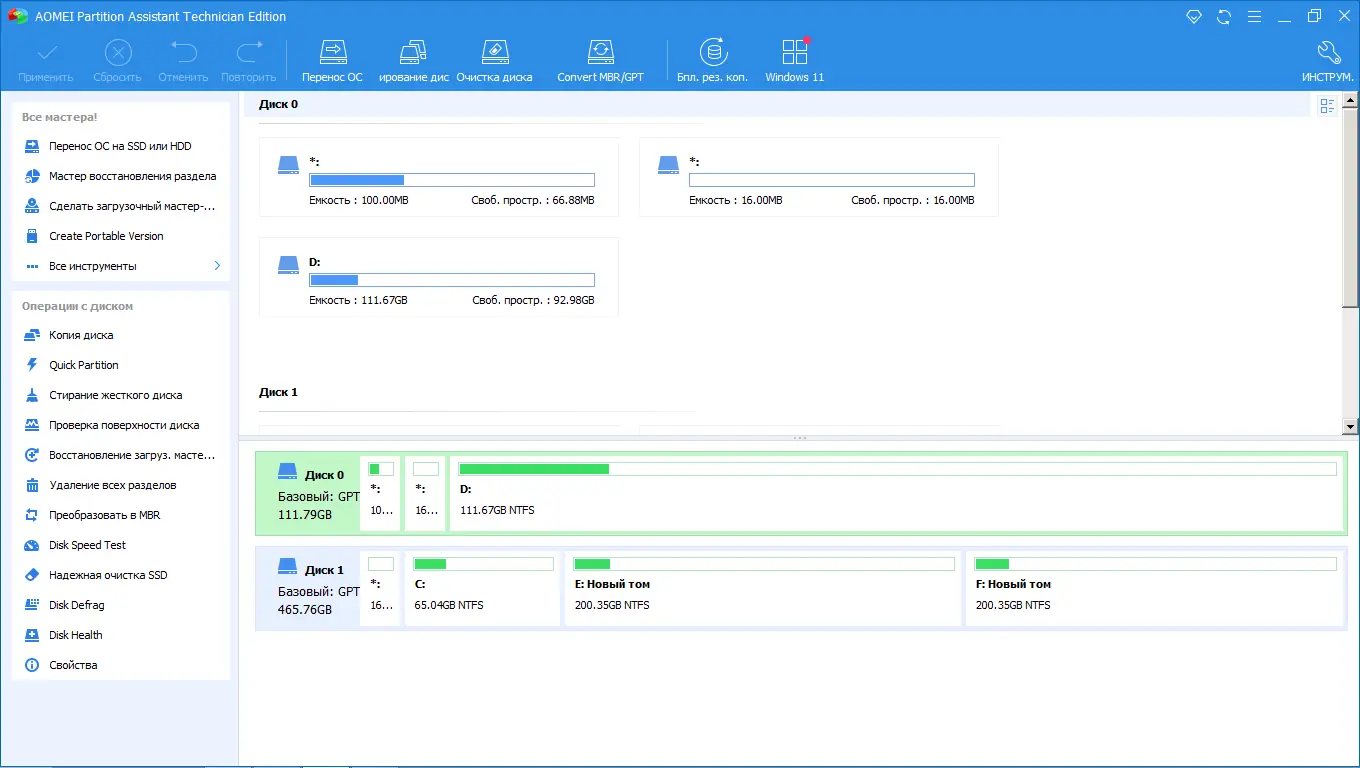
Task: Select Восстановление загруз. мастера option
Action: [121, 455]
